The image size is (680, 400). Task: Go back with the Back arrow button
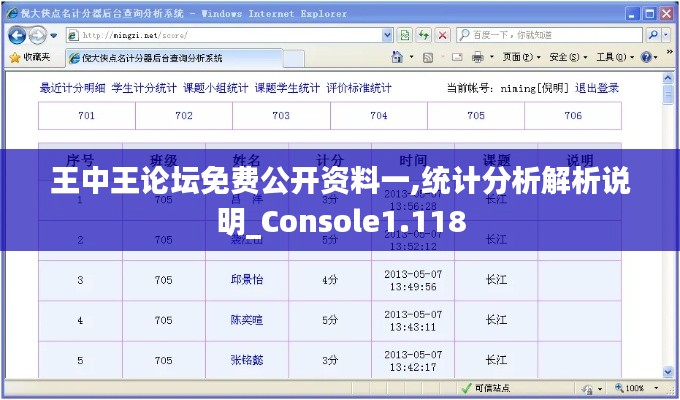click(x=17, y=35)
